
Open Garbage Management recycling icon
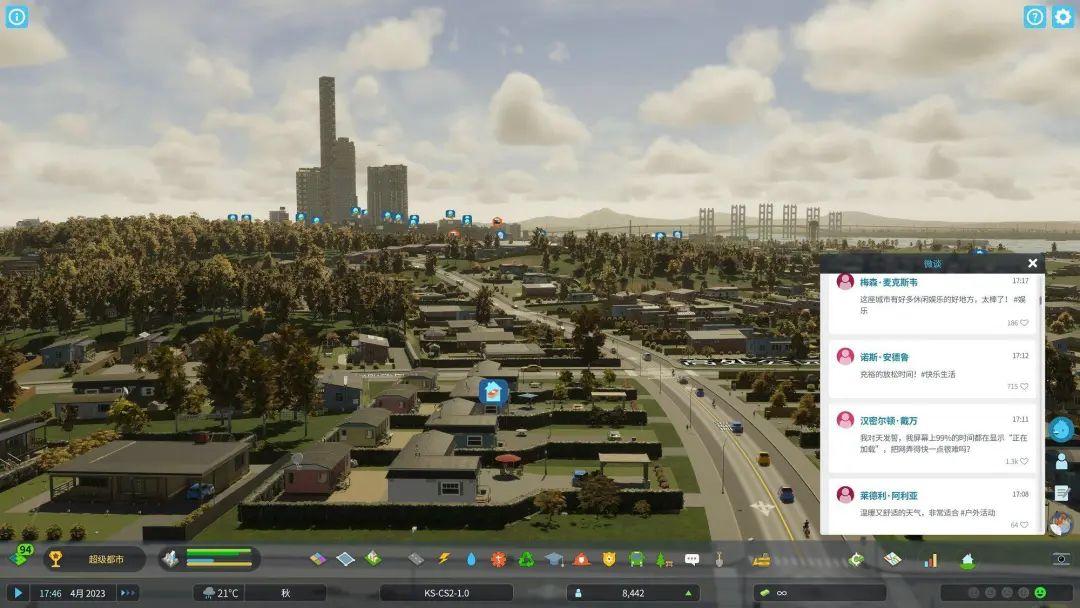pyautogui.click(x=526, y=559)
